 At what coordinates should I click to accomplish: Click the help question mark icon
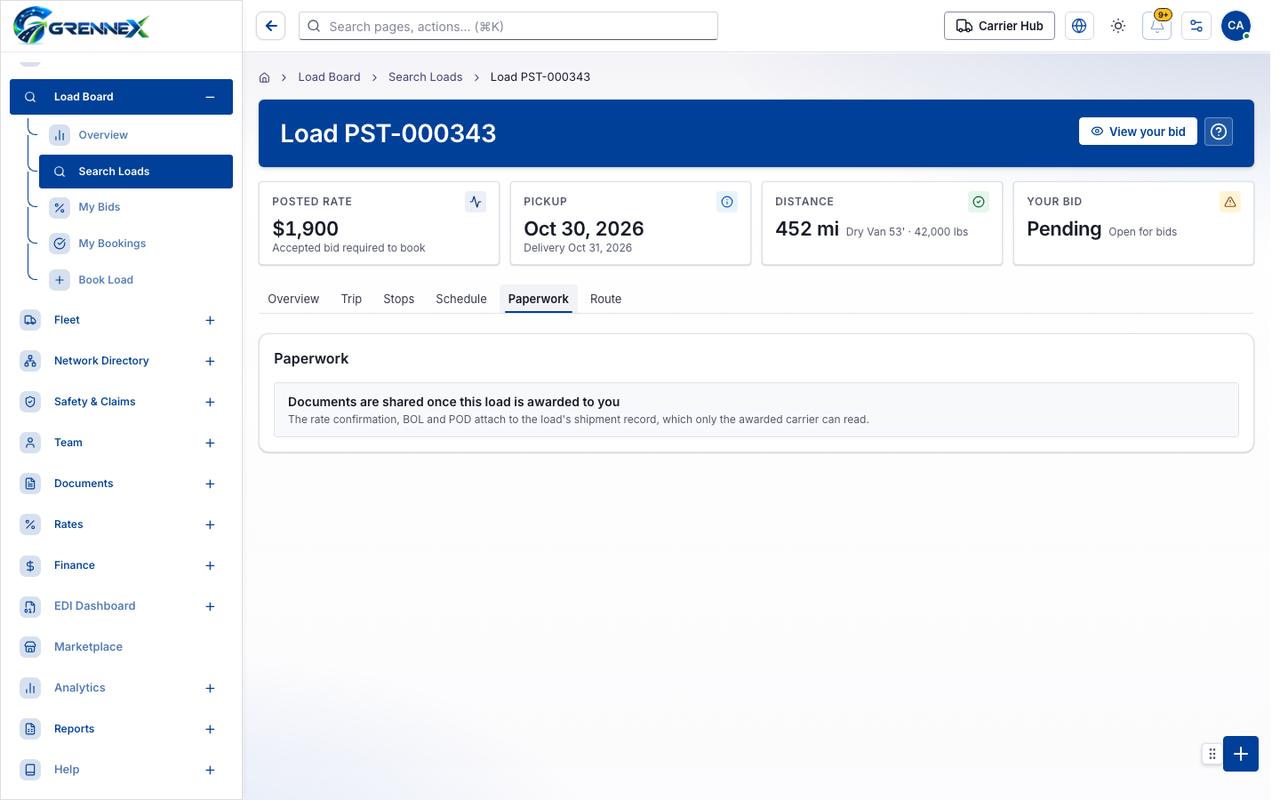coord(1219,132)
